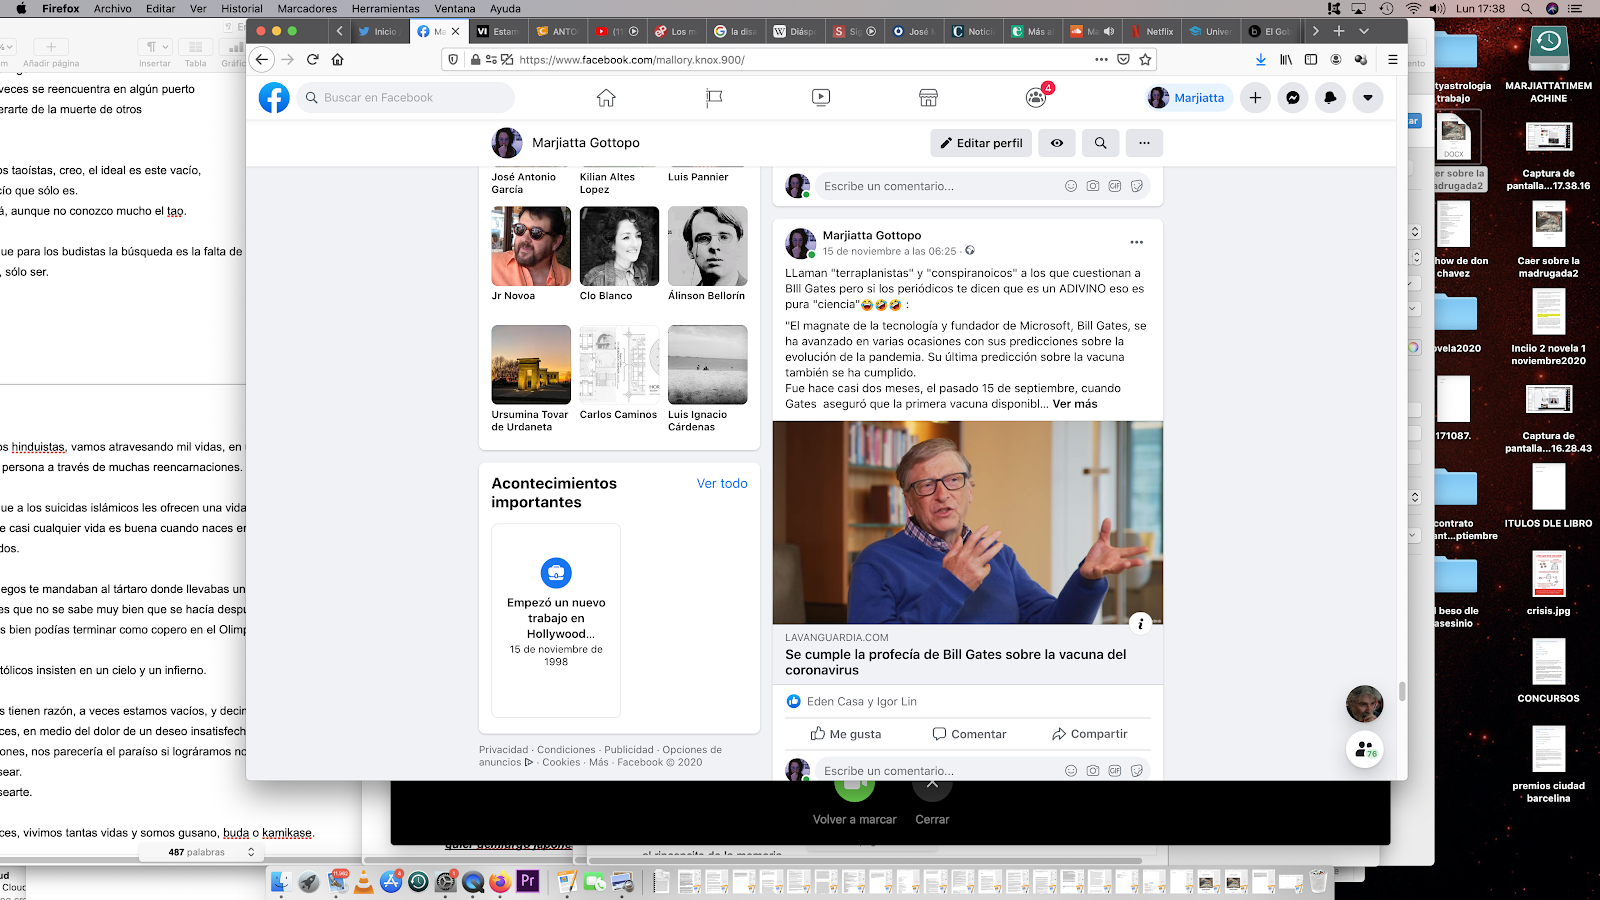Open Finder in the Dock
The width and height of the screenshot is (1600, 900).
coord(281,881)
